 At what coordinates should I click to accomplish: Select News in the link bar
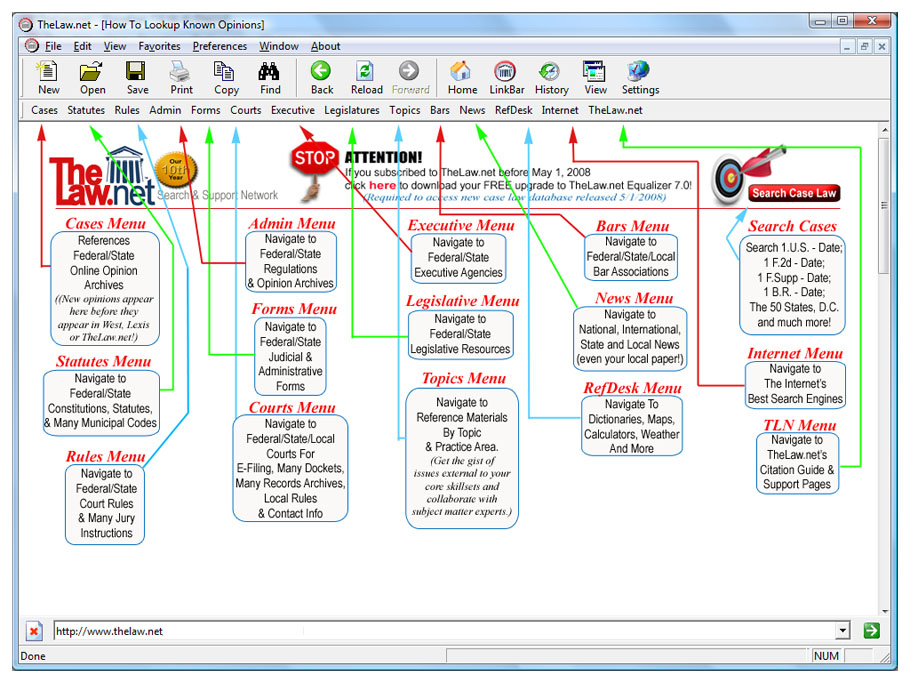tap(472, 110)
